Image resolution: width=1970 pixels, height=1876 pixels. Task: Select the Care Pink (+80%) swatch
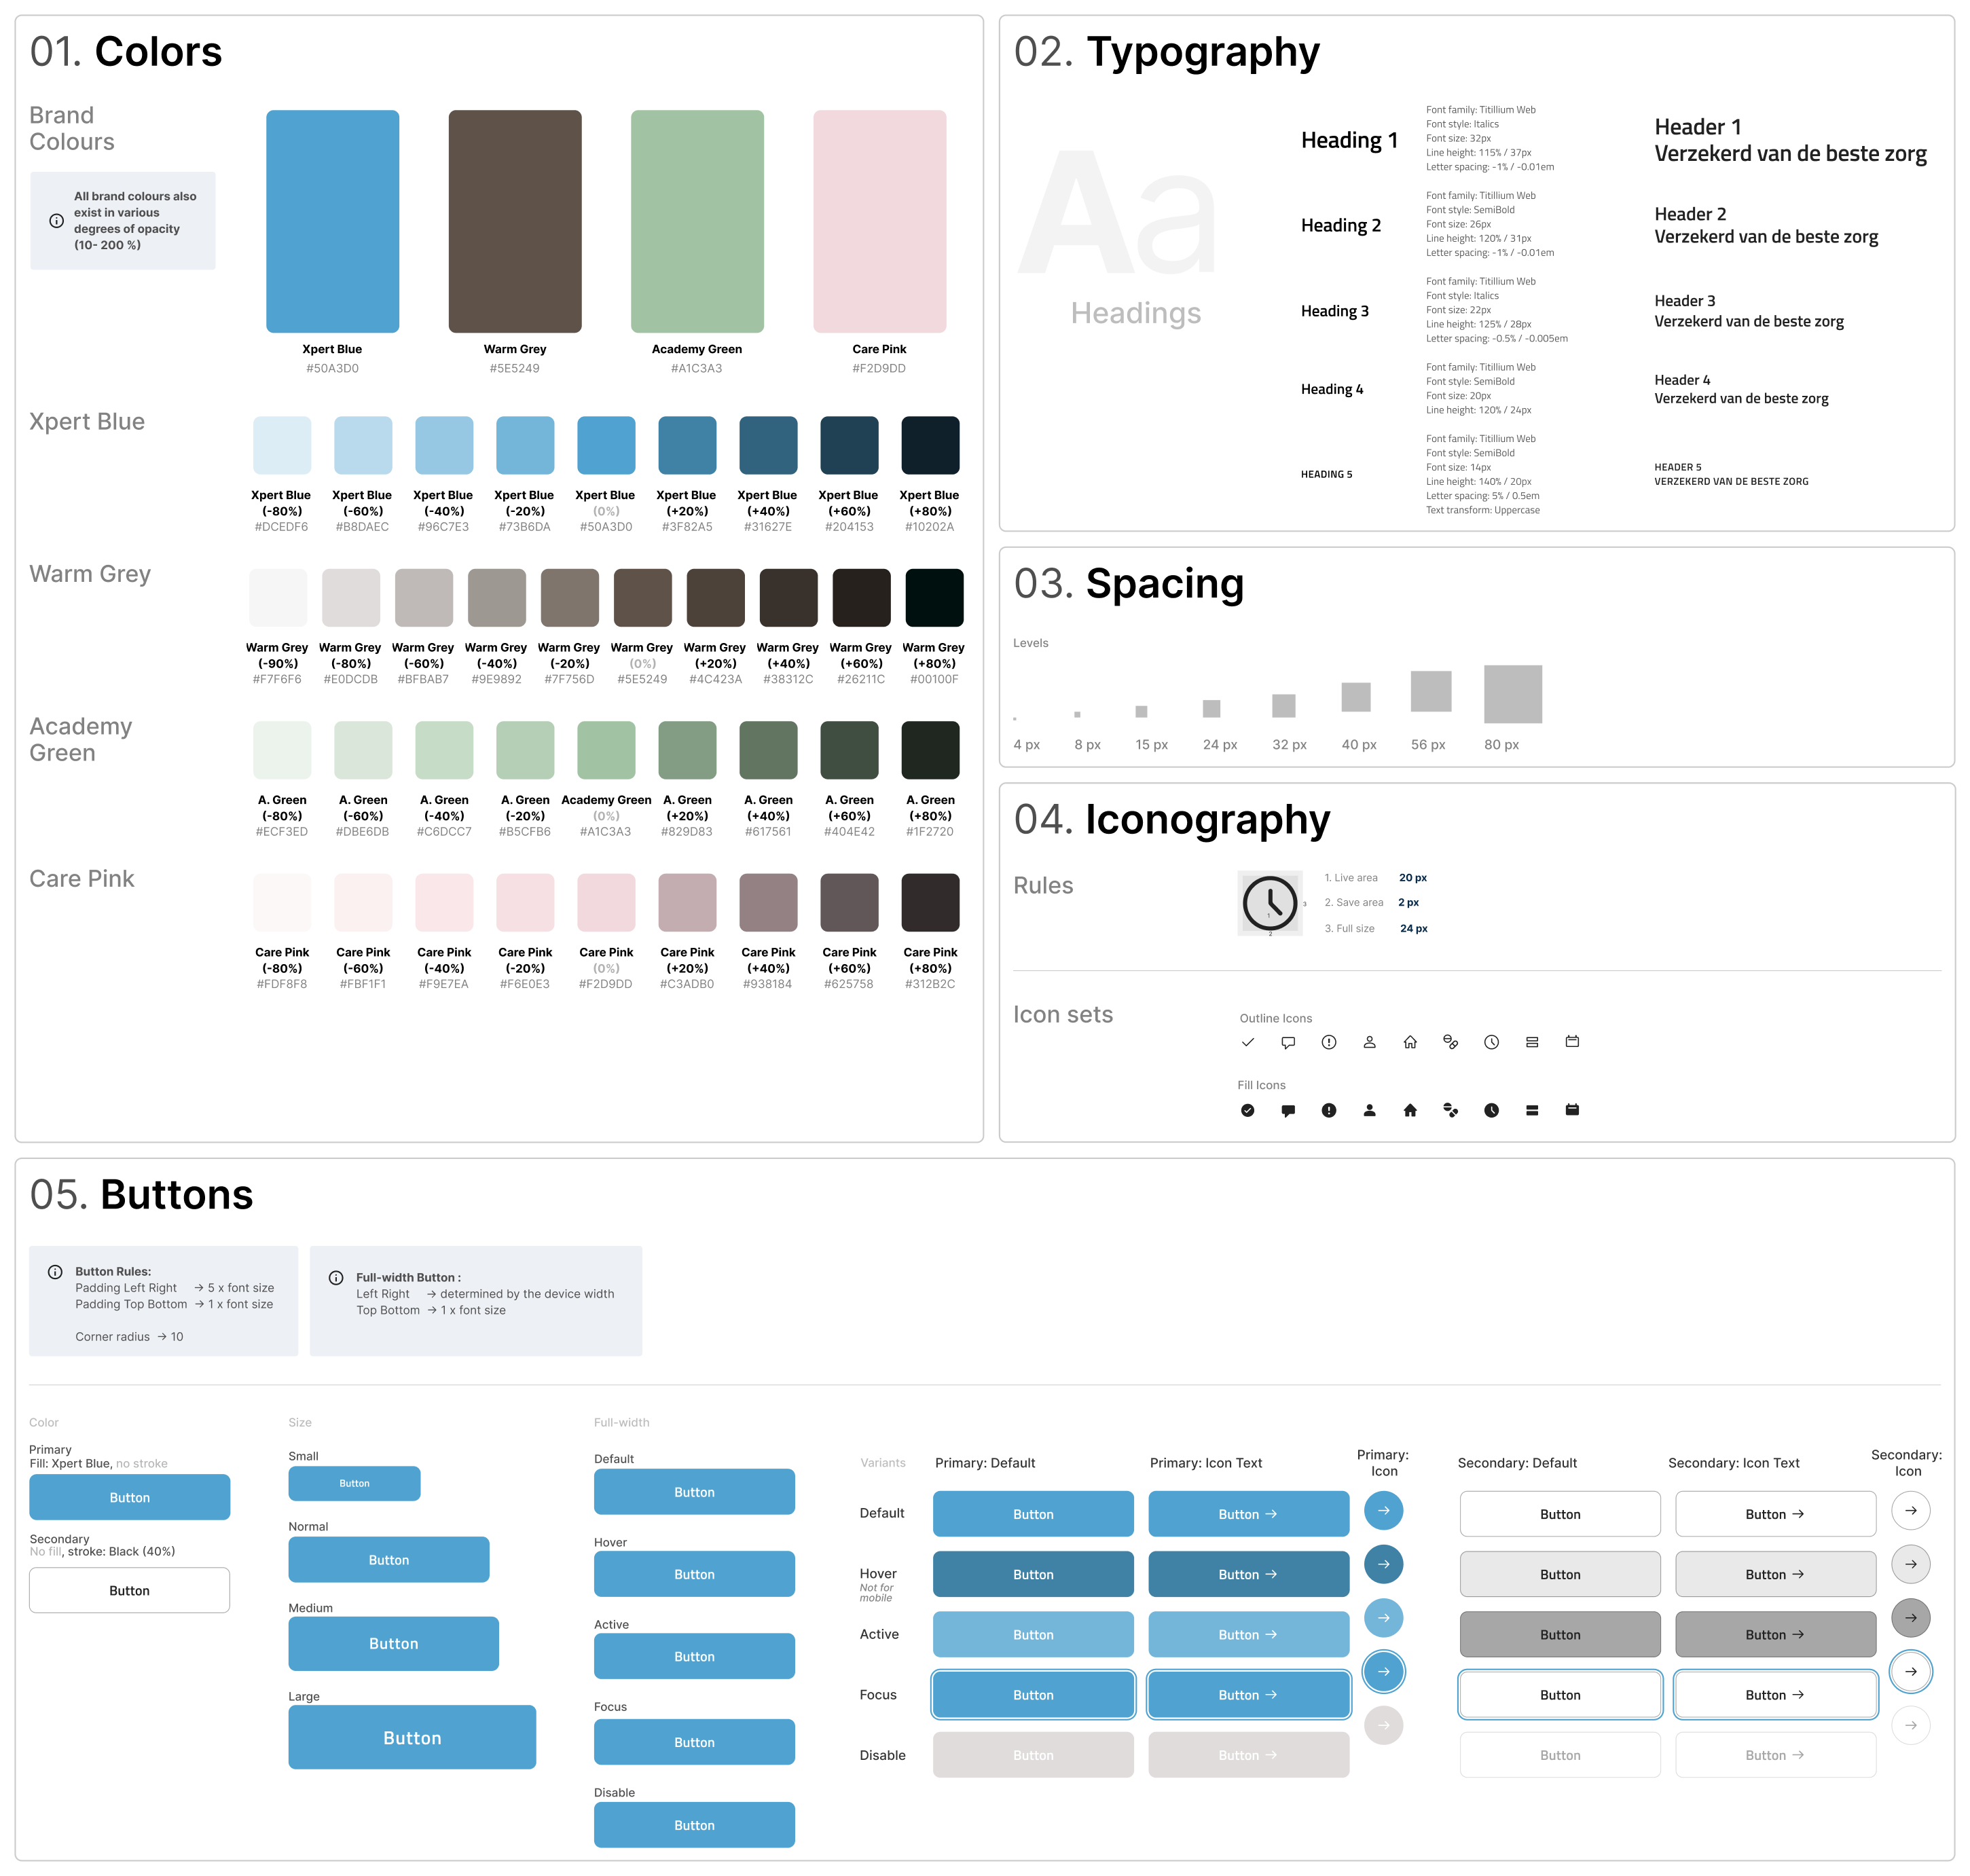point(930,902)
